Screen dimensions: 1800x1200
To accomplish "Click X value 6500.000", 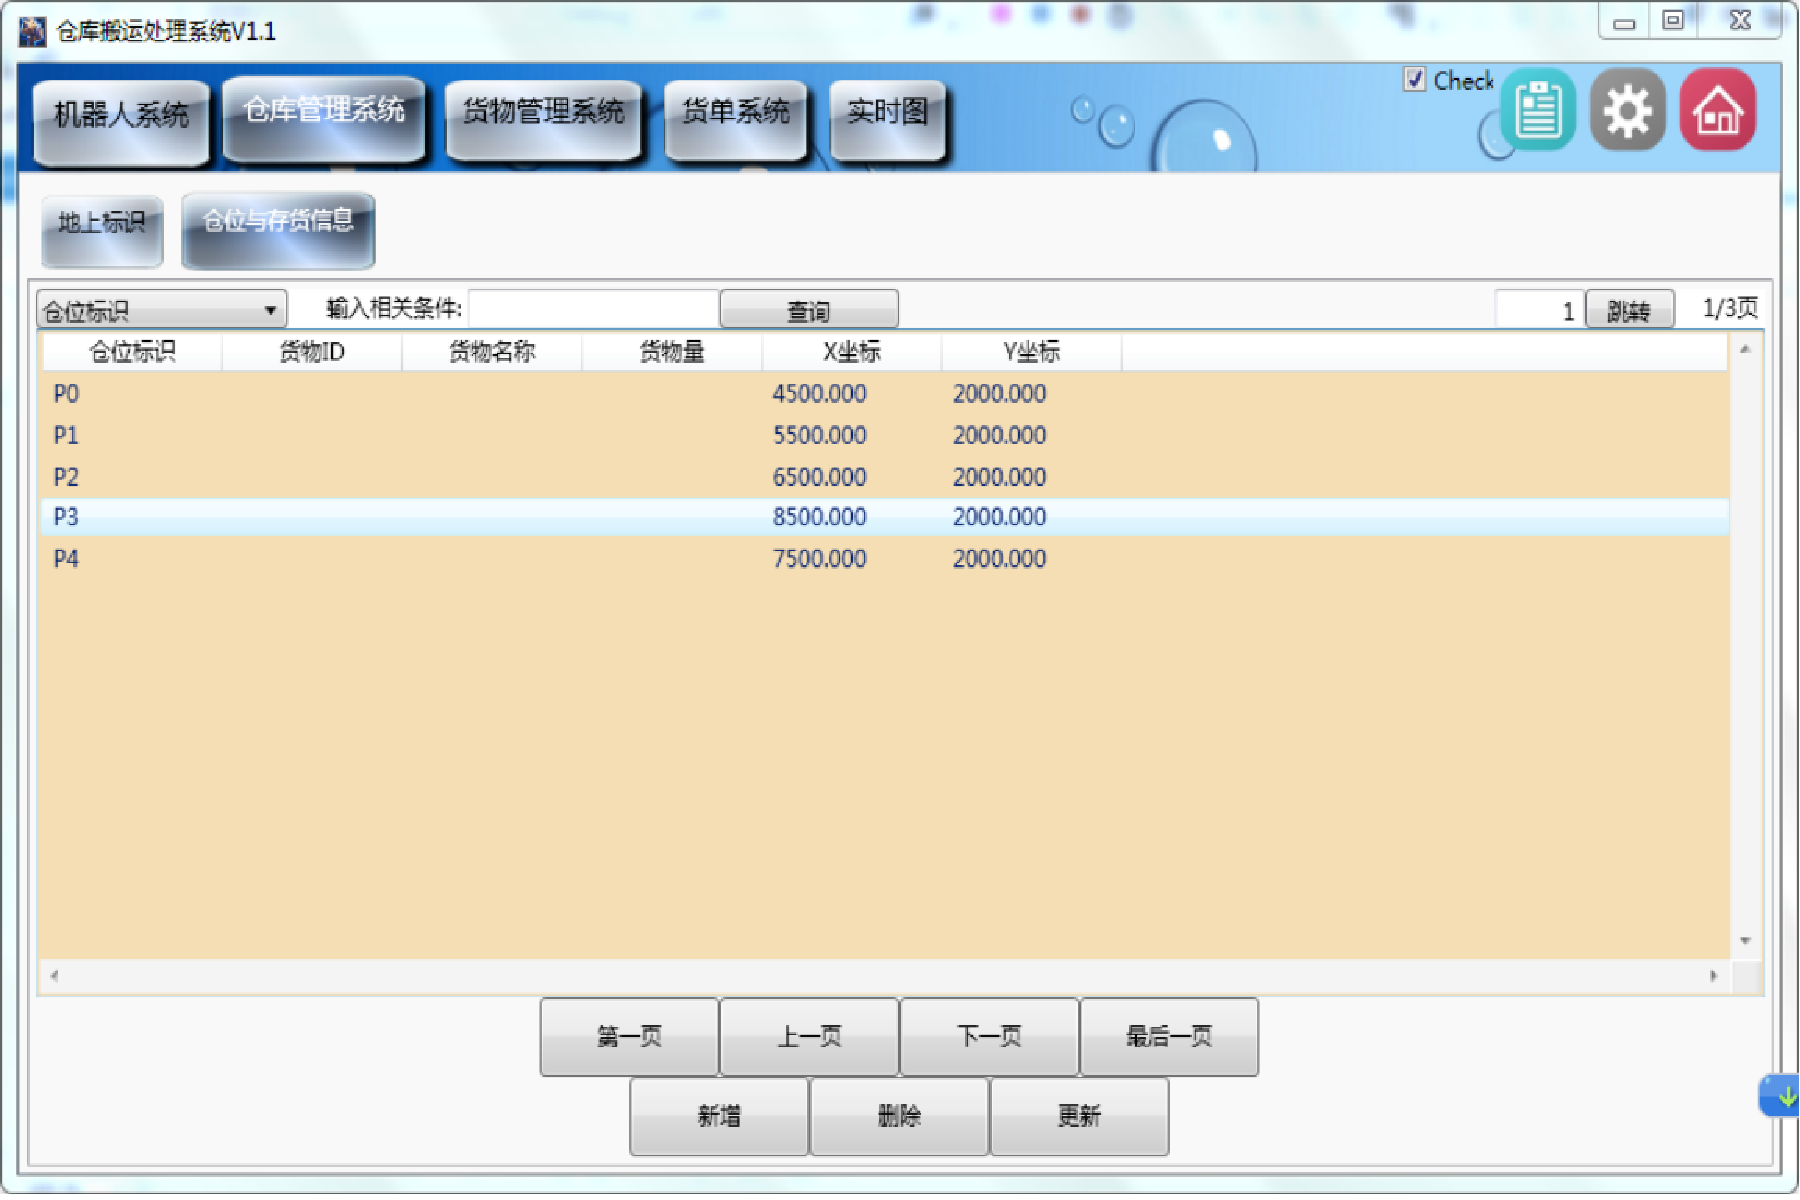I will click(x=820, y=477).
